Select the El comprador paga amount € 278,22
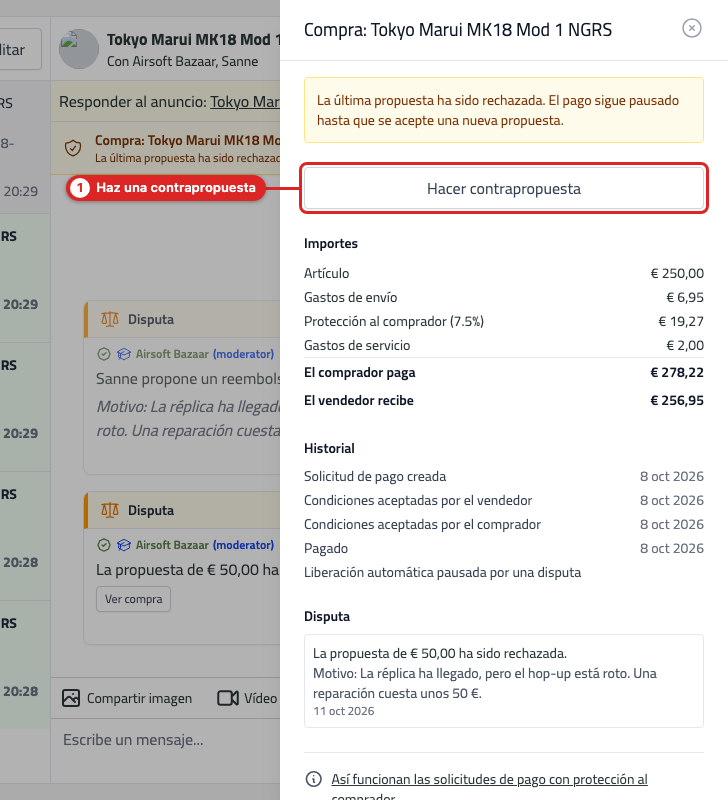This screenshot has height=800, width=728. point(677,372)
